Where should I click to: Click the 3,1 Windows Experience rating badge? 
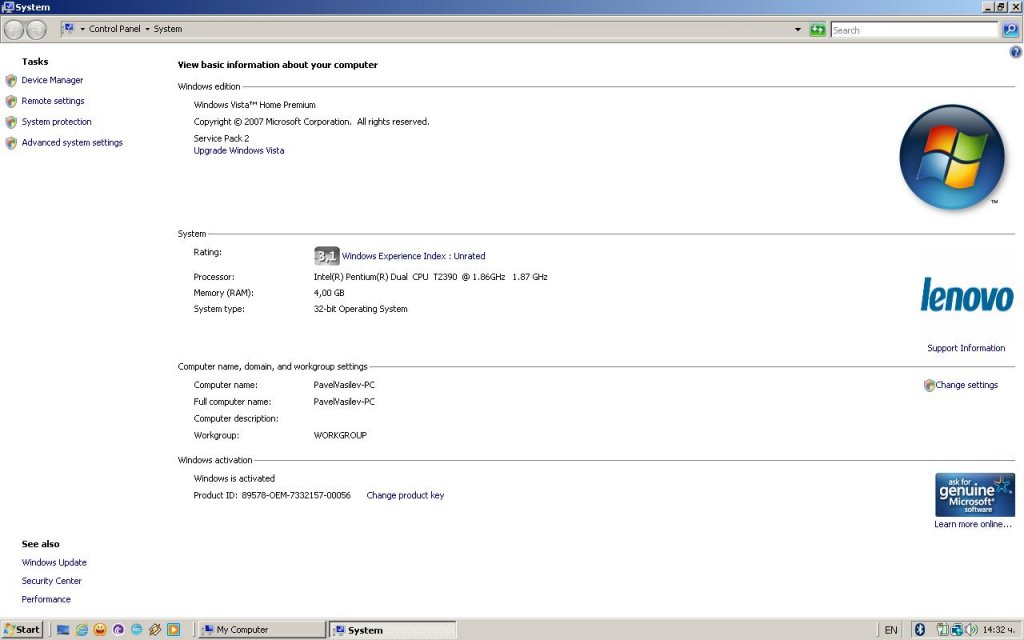pos(327,256)
